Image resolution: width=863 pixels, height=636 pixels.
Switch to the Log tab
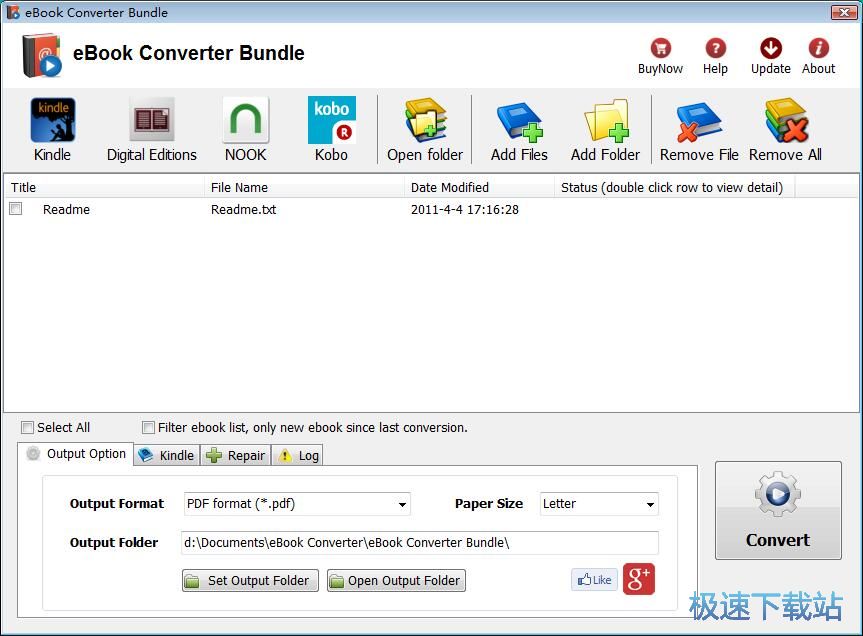tap(298, 456)
